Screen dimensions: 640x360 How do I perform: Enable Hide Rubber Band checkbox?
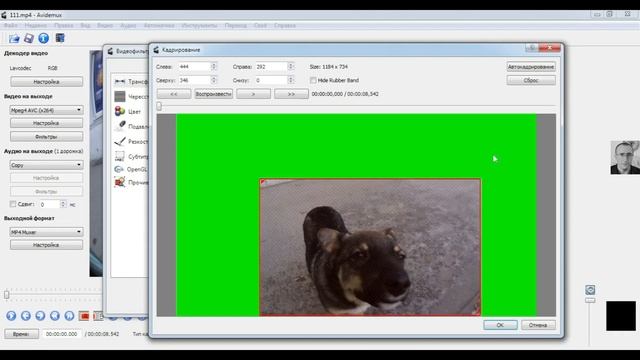click(x=313, y=80)
